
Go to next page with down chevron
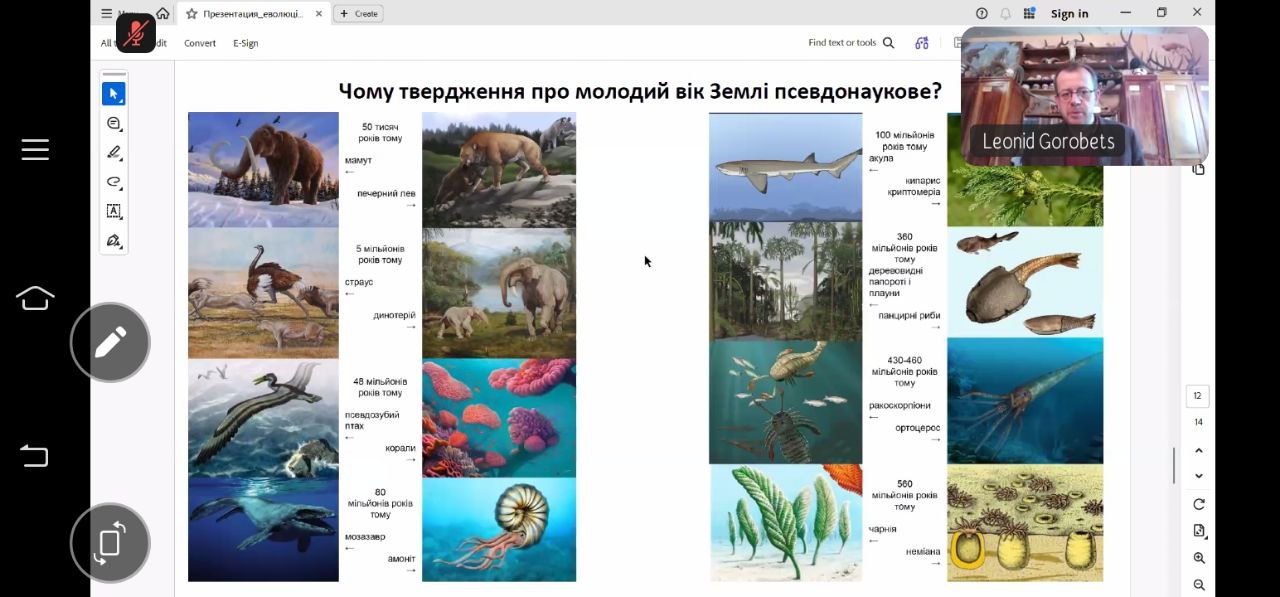[x=1198, y=476]
